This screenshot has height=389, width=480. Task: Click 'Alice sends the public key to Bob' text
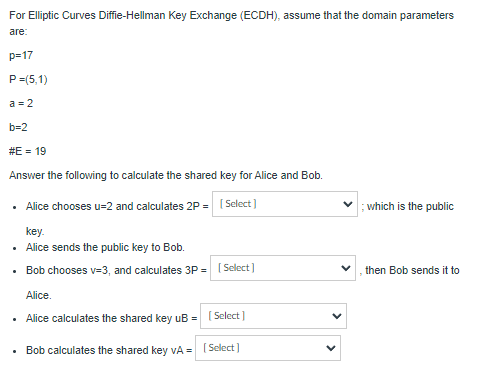(x=105, y=247)
